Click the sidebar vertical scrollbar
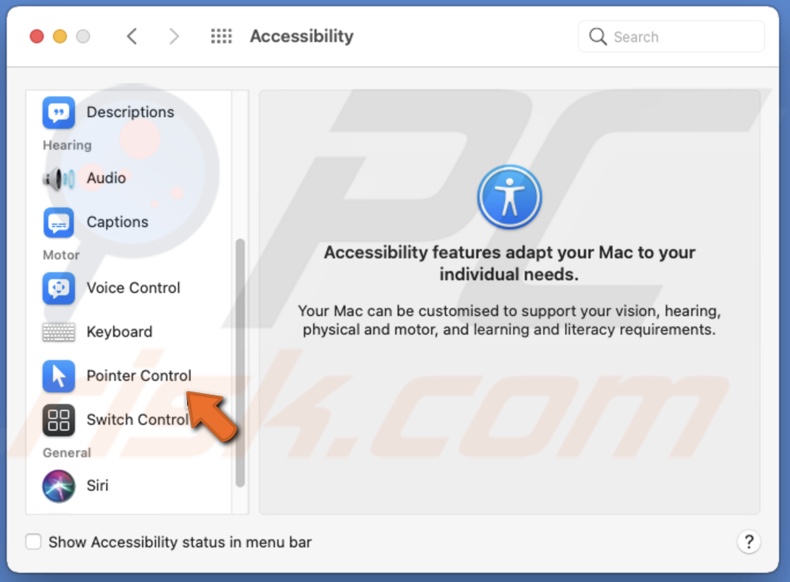 pos(239,360)
